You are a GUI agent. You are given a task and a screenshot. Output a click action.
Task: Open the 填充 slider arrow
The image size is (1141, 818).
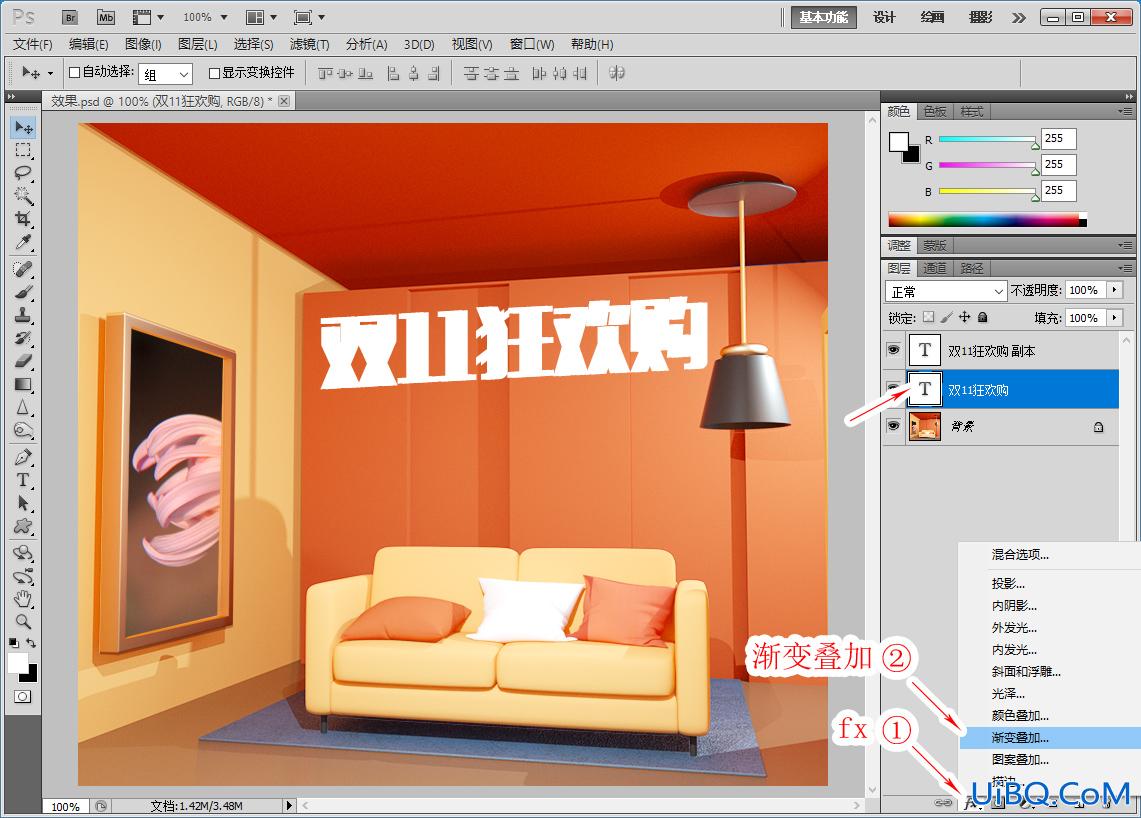point(1114,317)
